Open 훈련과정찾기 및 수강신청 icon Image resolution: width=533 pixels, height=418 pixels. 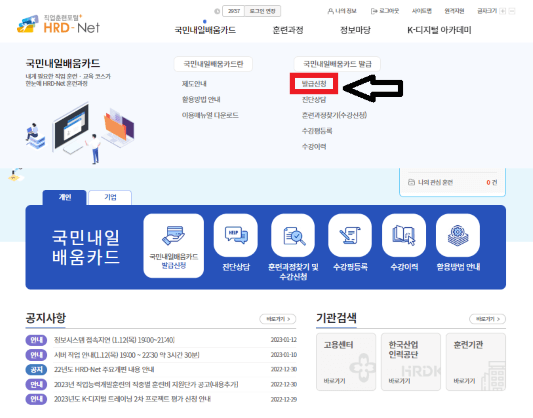point(293,235)
